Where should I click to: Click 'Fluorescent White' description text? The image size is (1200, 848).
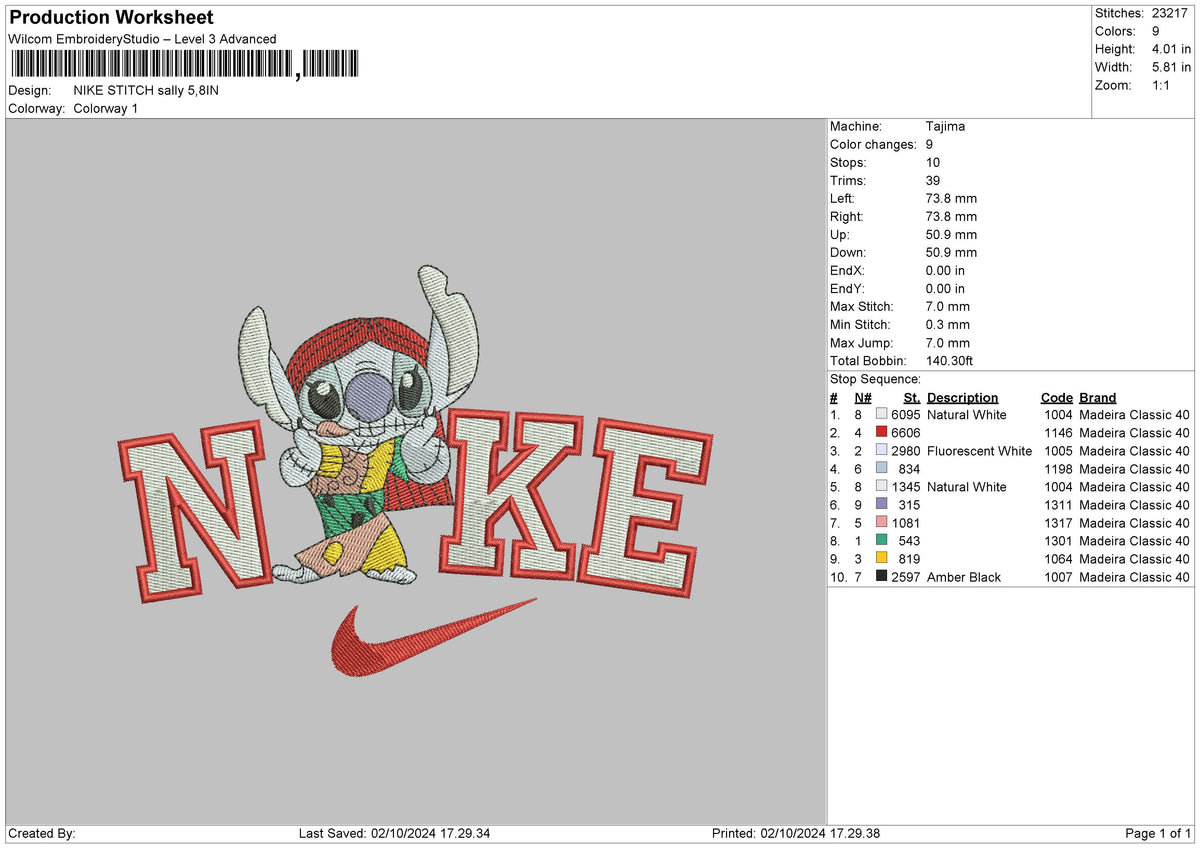(979, 451)
